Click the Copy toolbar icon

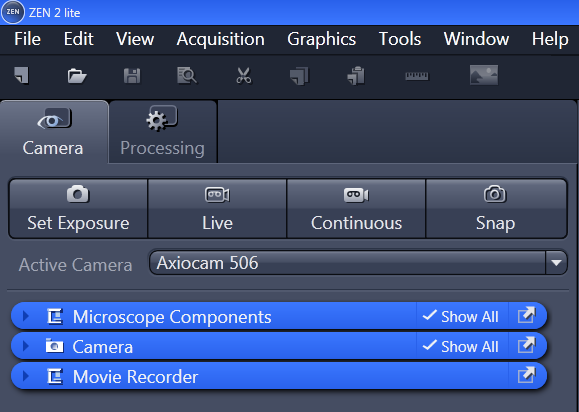[299, 76]
